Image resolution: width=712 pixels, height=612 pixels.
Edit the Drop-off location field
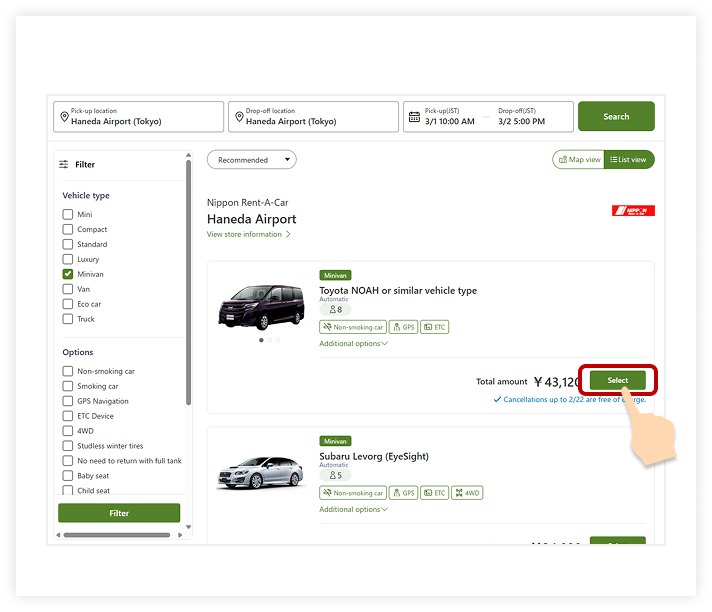(x=313, y=117)
